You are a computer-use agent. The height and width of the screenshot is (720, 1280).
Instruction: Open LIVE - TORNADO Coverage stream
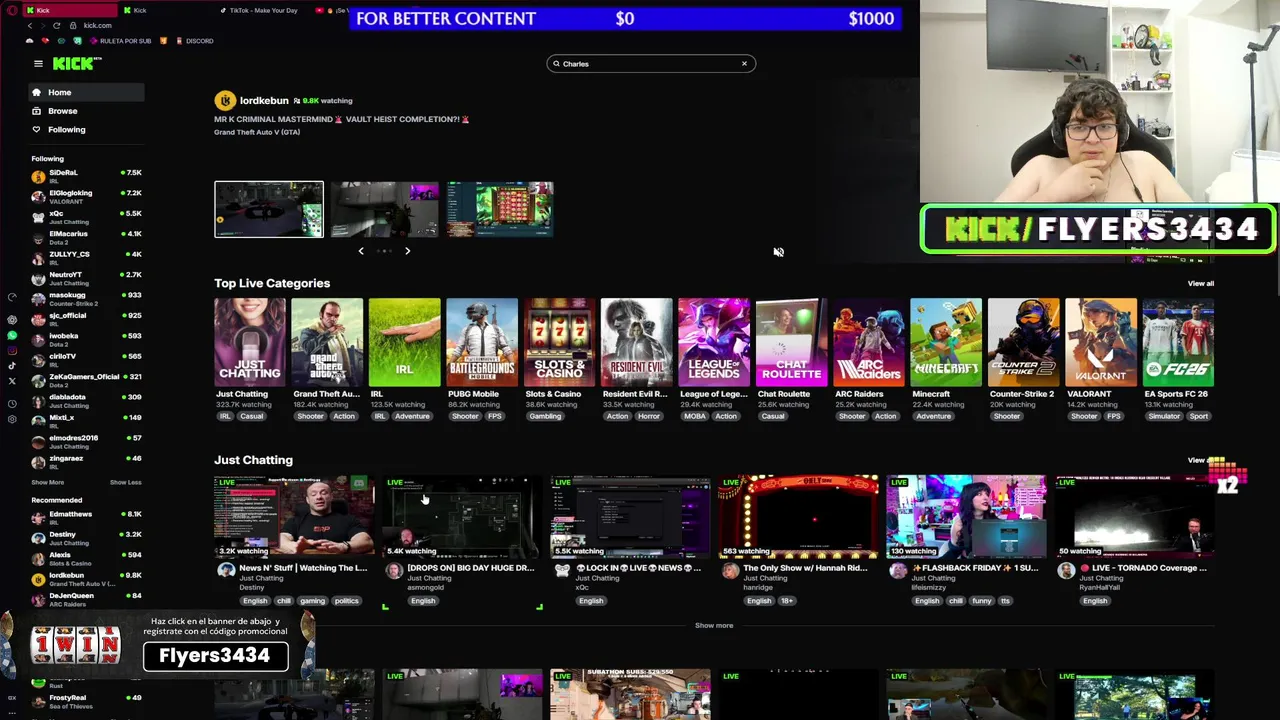click(1134, 516)
